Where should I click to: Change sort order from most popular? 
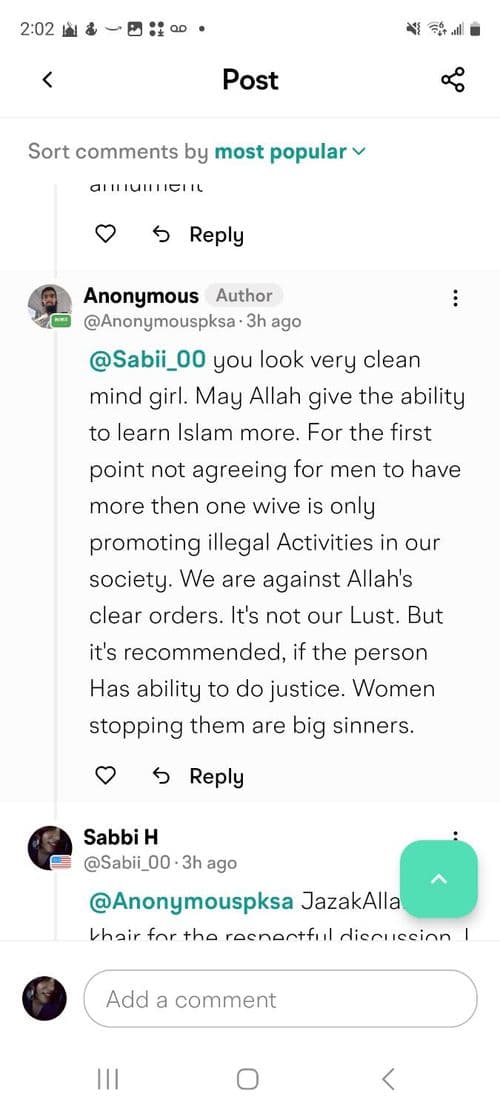290,152
